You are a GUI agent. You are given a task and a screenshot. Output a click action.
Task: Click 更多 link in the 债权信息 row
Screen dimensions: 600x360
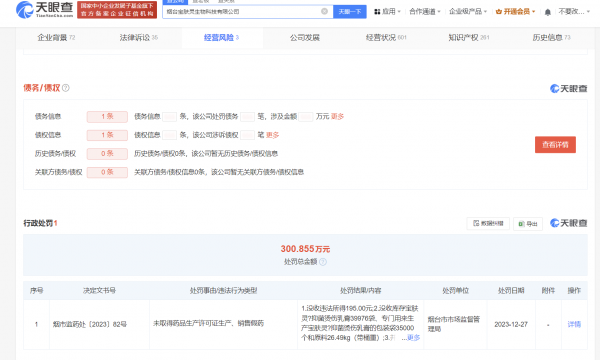click(272, 135)
